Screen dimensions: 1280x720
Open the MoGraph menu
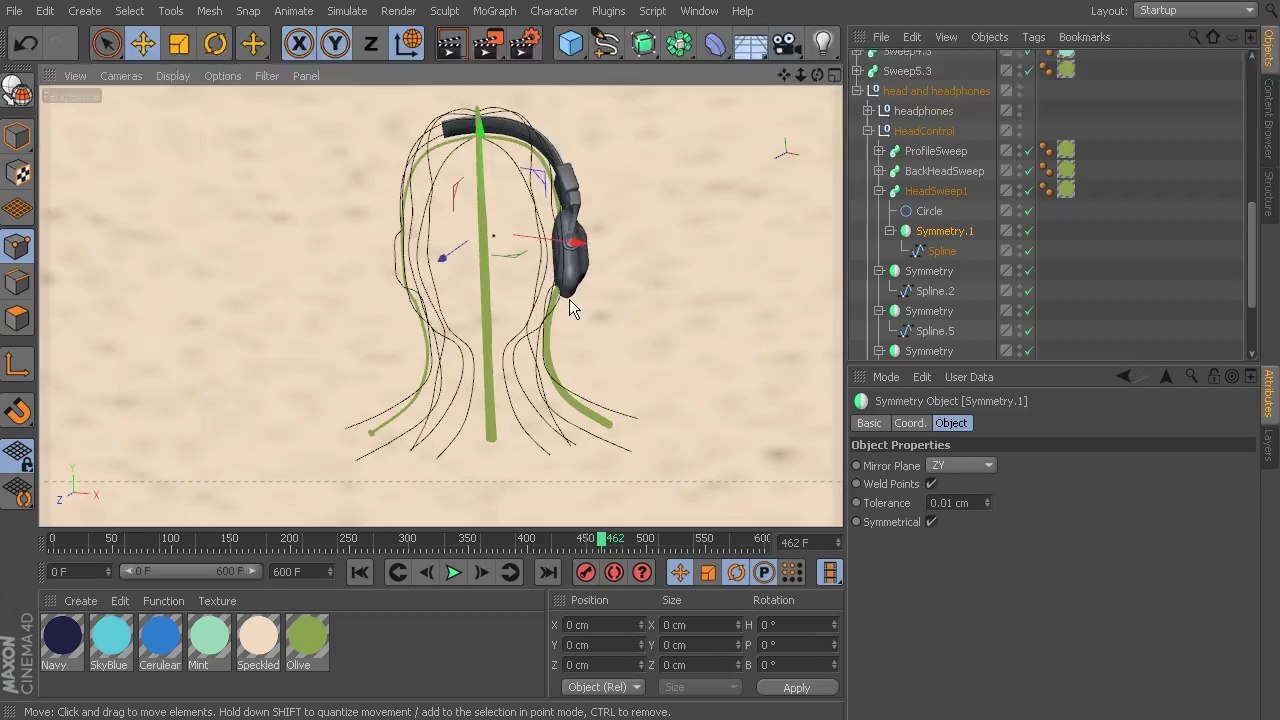pos(494,11)
